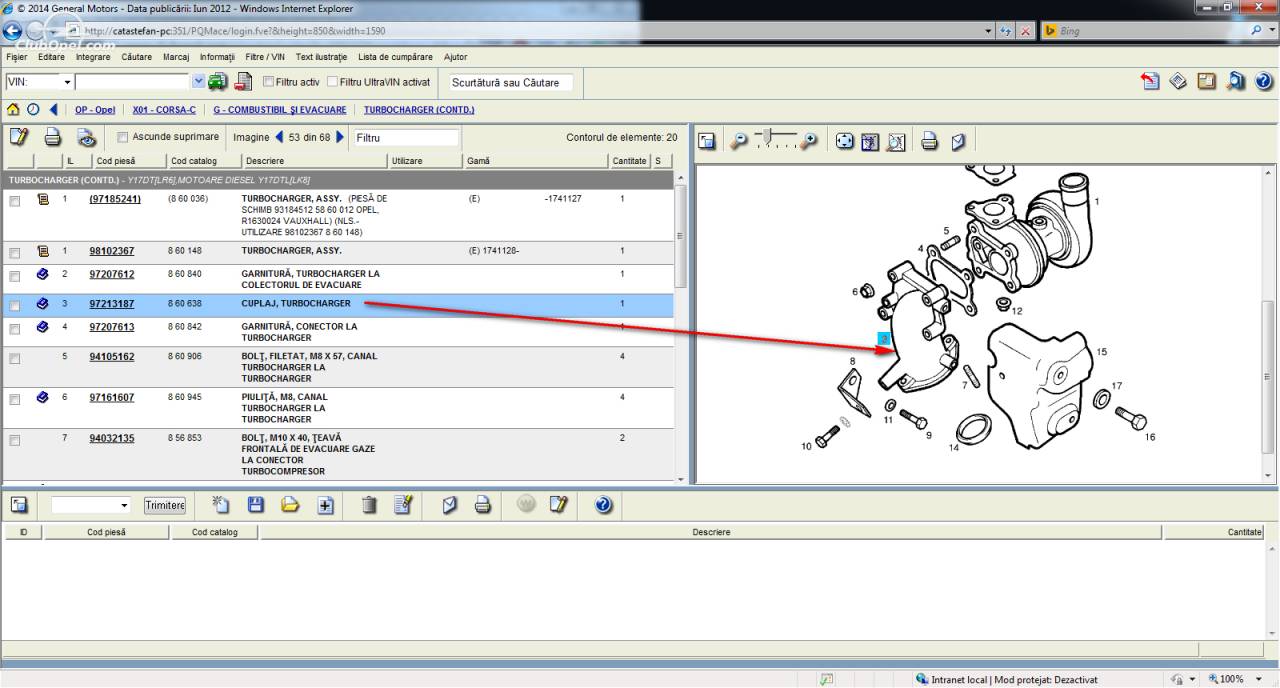Open the Editare menu
Screen dimensions: 1280x688
51,57
